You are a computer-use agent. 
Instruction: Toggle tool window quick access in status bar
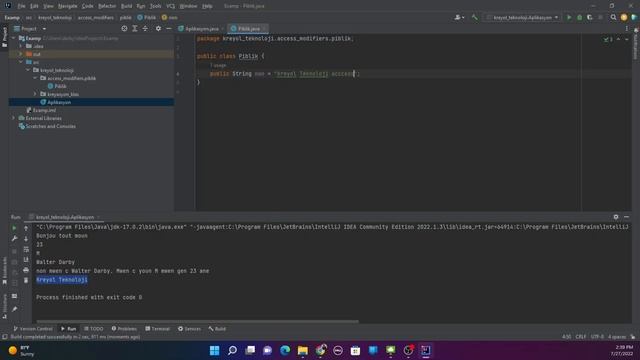point(4,337)
